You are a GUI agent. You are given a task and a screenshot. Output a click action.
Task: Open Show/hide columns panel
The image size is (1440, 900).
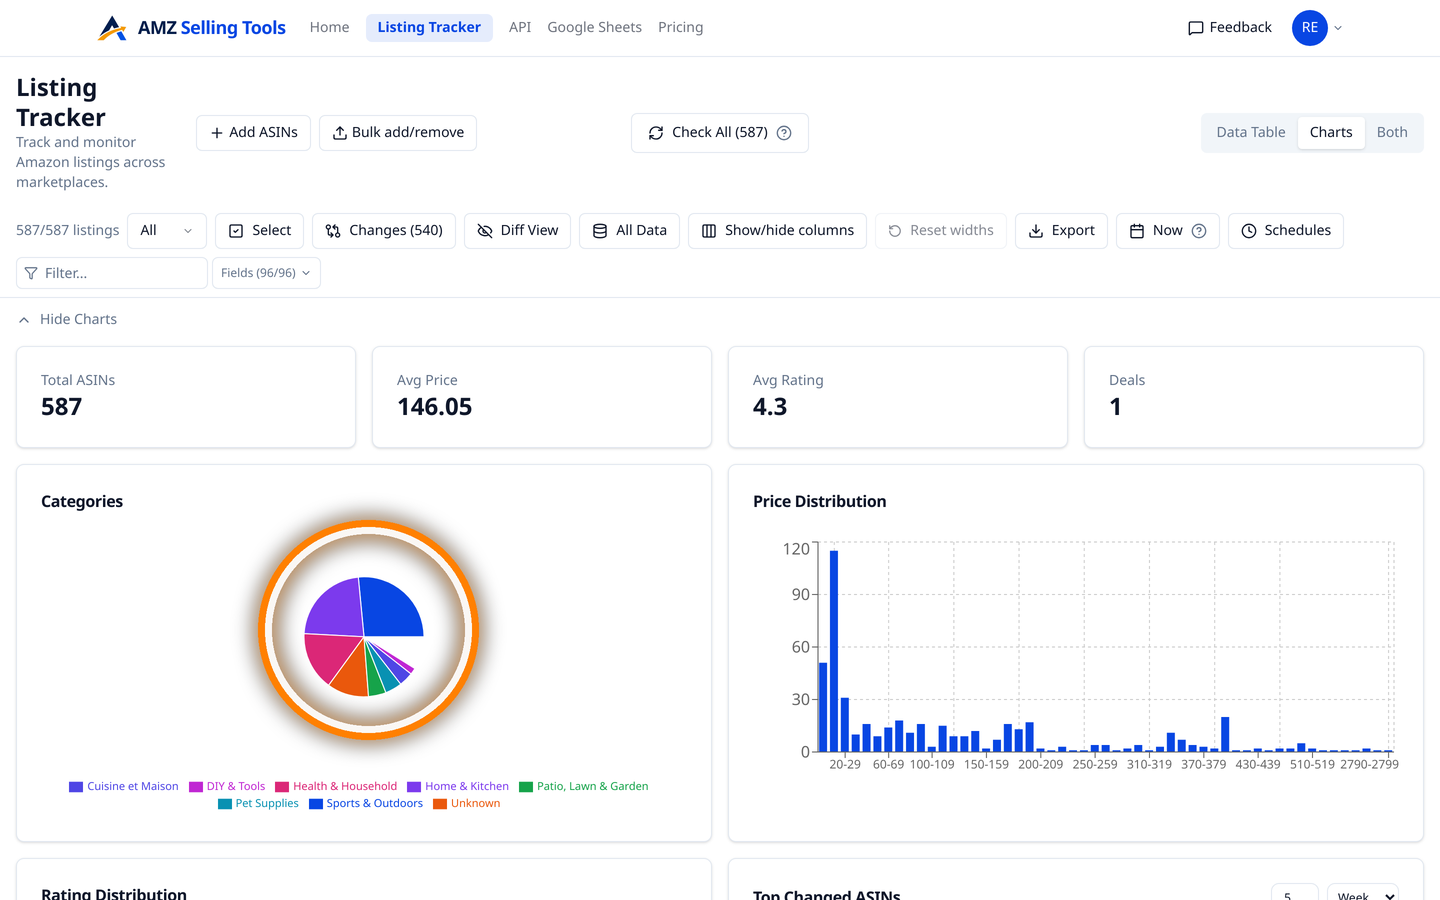pos(777,231)
